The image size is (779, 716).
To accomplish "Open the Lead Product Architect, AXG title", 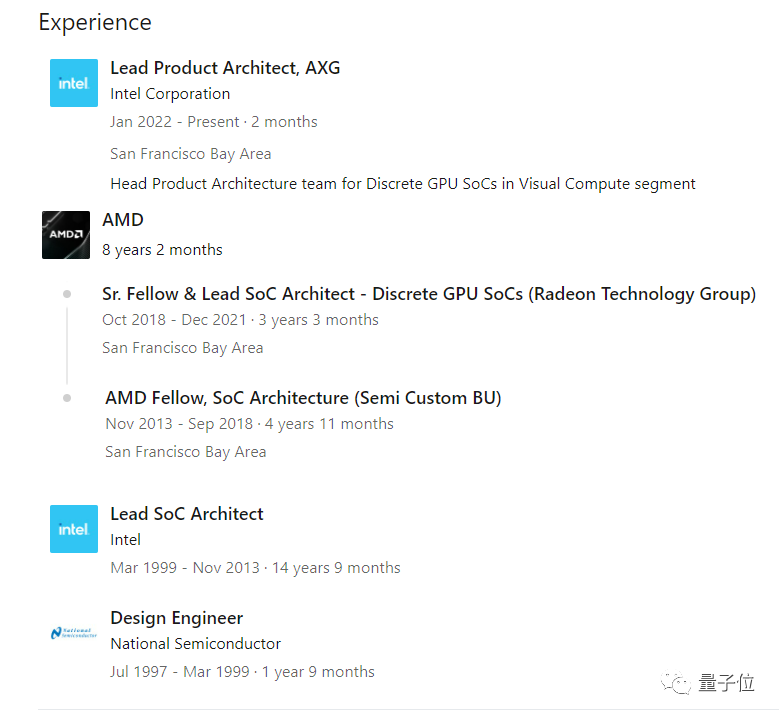I will coord(225,68).
